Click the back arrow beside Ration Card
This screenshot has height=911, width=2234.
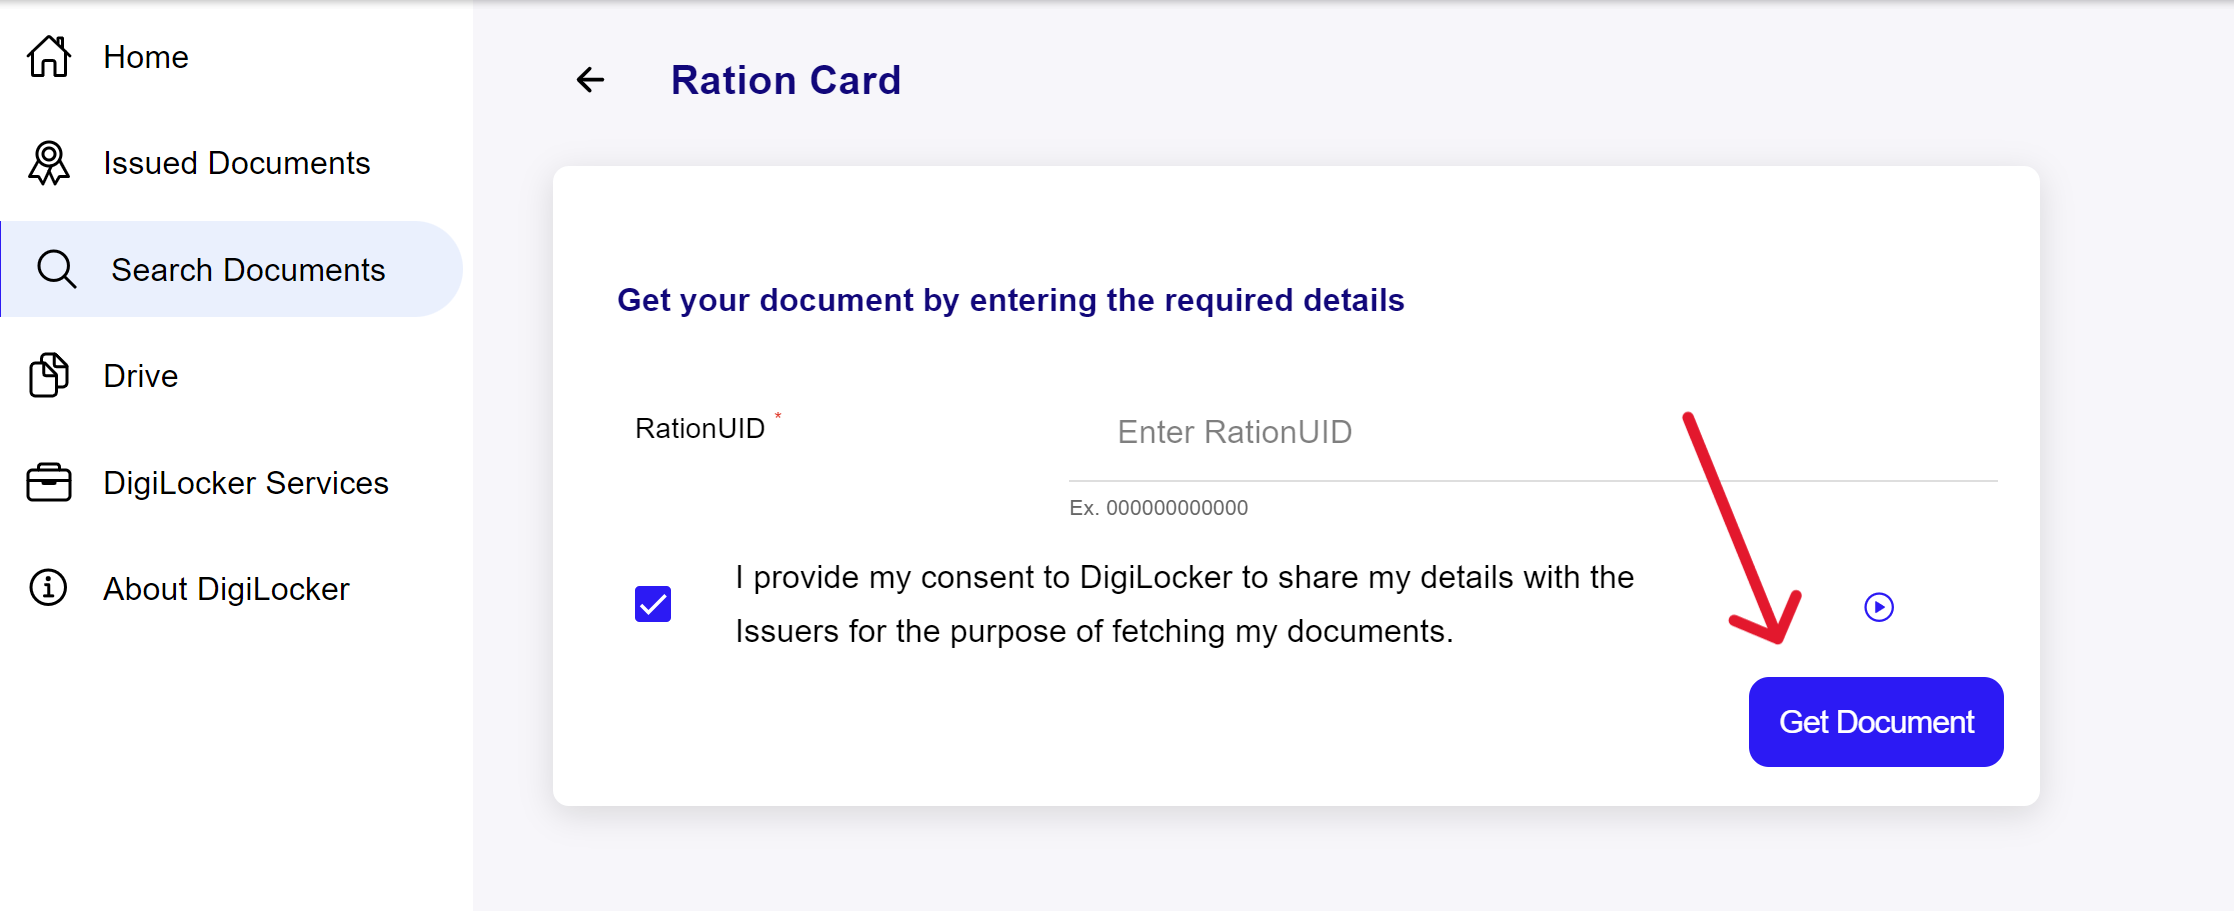point(590,81)
